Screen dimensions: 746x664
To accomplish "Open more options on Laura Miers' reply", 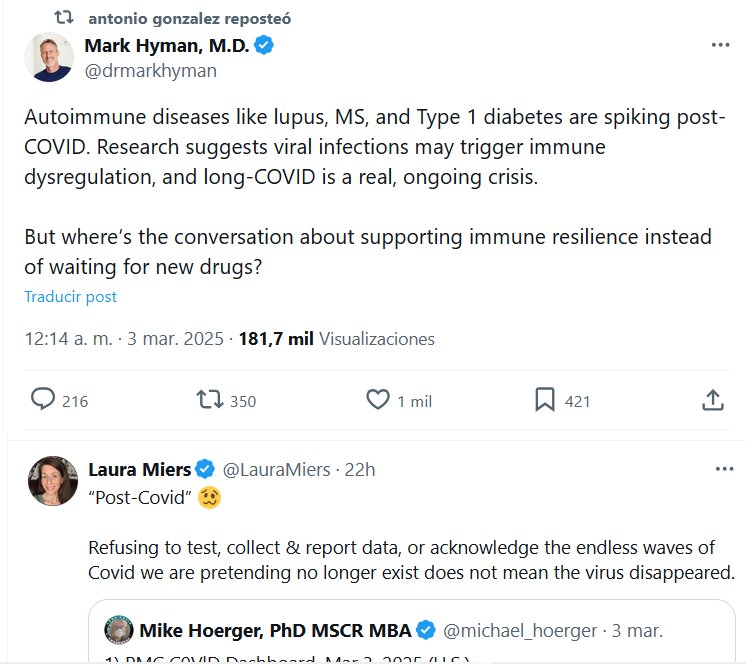I will click(724, 469).
